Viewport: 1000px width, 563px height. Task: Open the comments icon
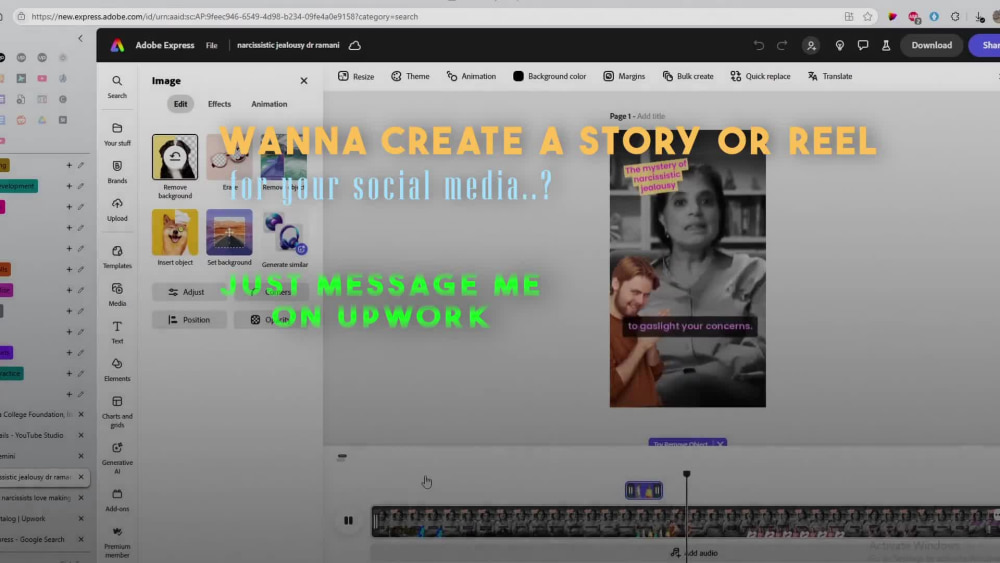pyautogui.click(x=862, y=45)
